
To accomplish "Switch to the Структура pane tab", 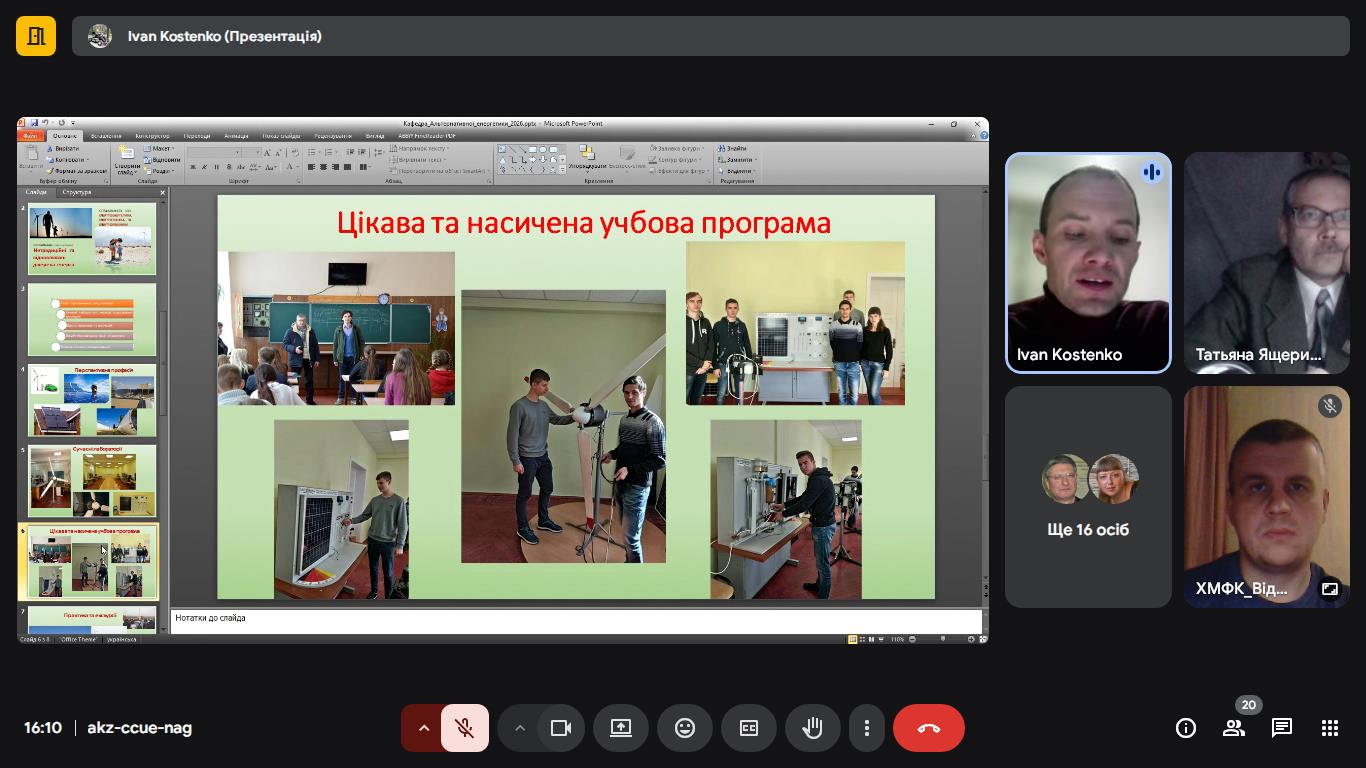I will [x=76, y=192].
